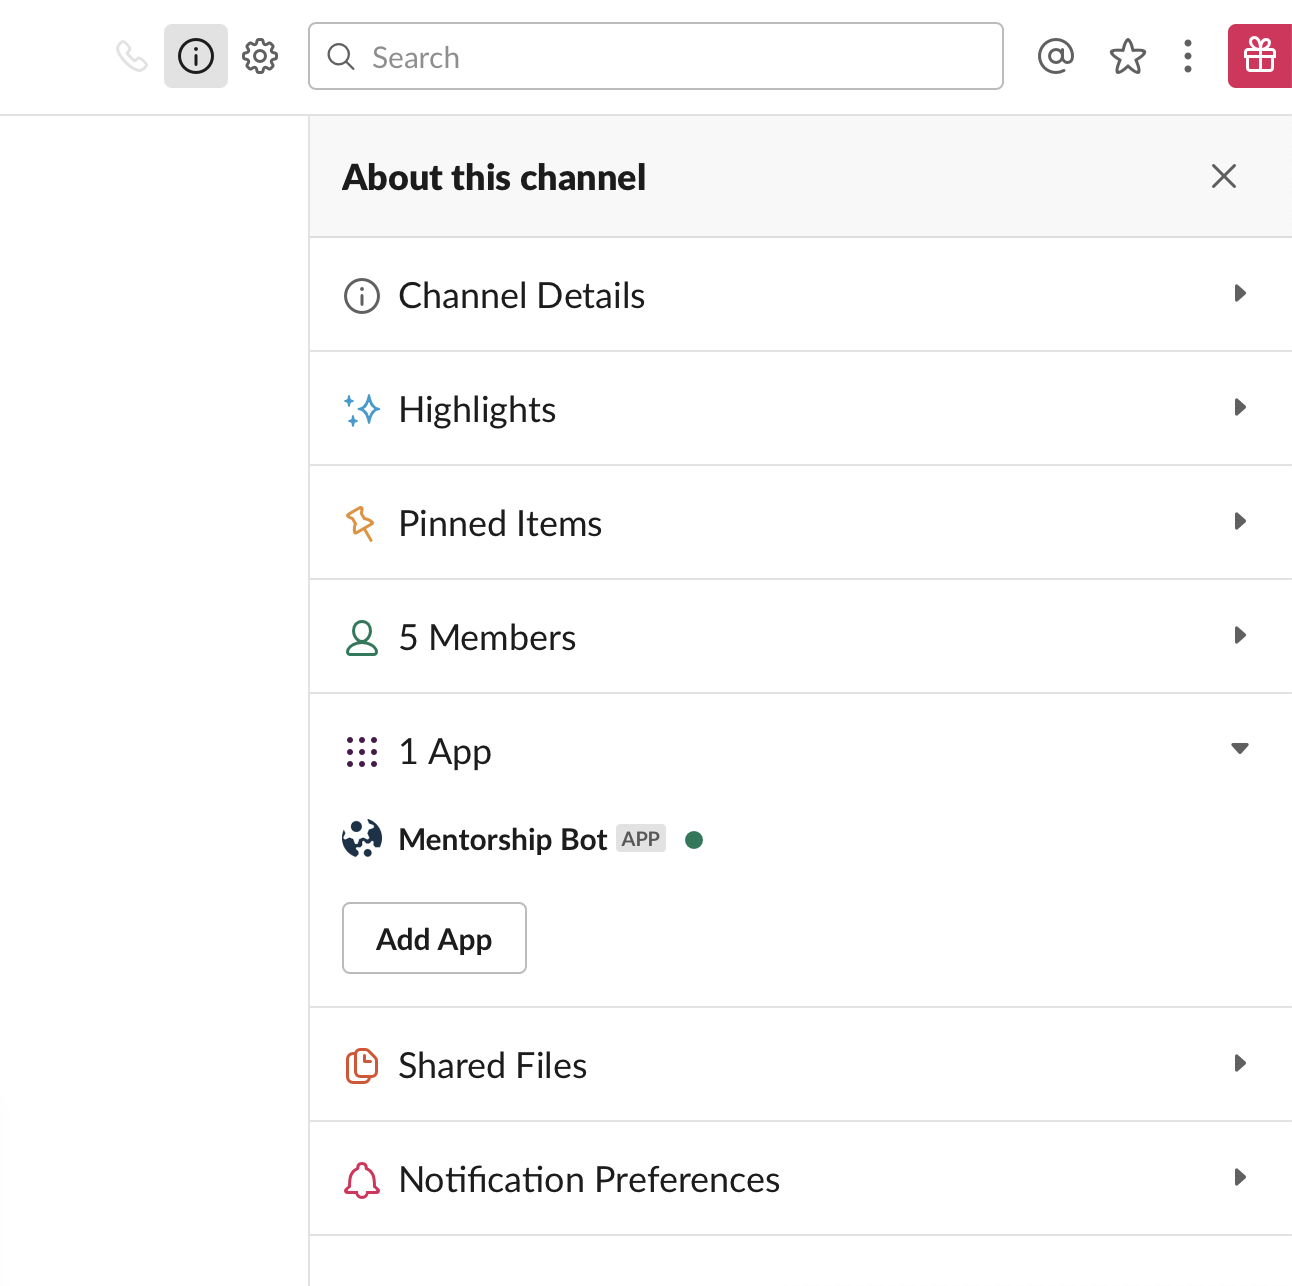
Task: Open the Mentorship Bot app link
Action: click(502, 839)
